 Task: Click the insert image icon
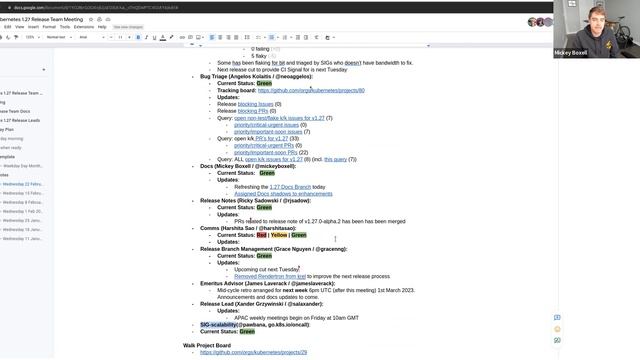[198, 37]
